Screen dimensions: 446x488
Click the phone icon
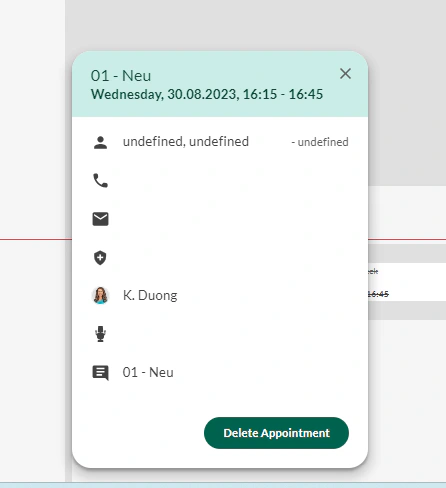click(100, 180)
